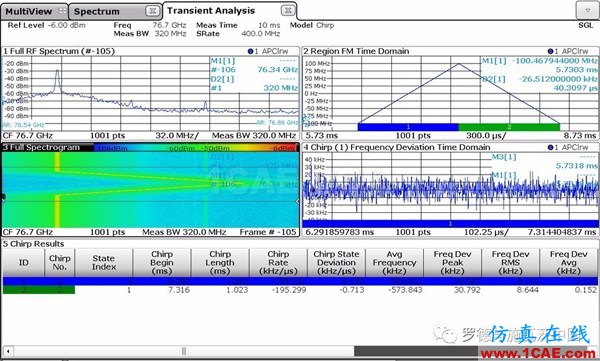This screenshot has width=600, height=361.
Task: Select the blue bar 1 below Frequency Deviation plot
Action: pyautogui.click(x=450, y=224)
